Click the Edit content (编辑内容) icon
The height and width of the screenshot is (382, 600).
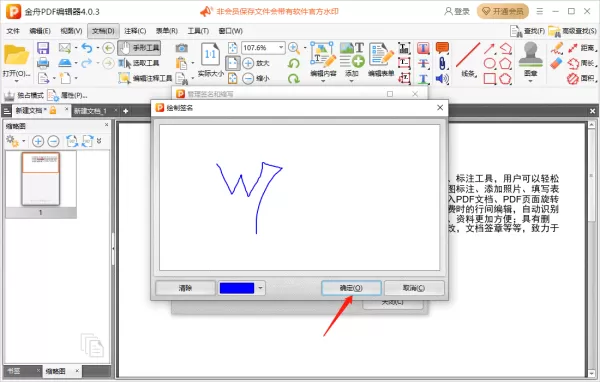click(323, 55)
